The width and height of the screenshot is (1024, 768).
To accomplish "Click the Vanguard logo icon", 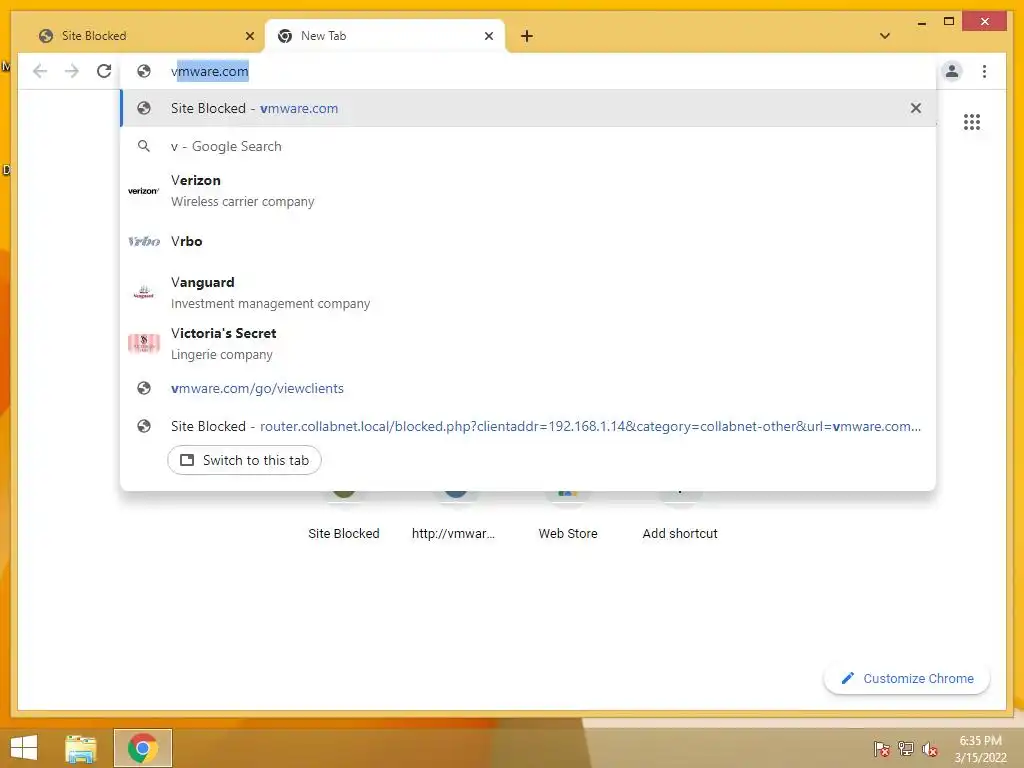I will point(144,292).
